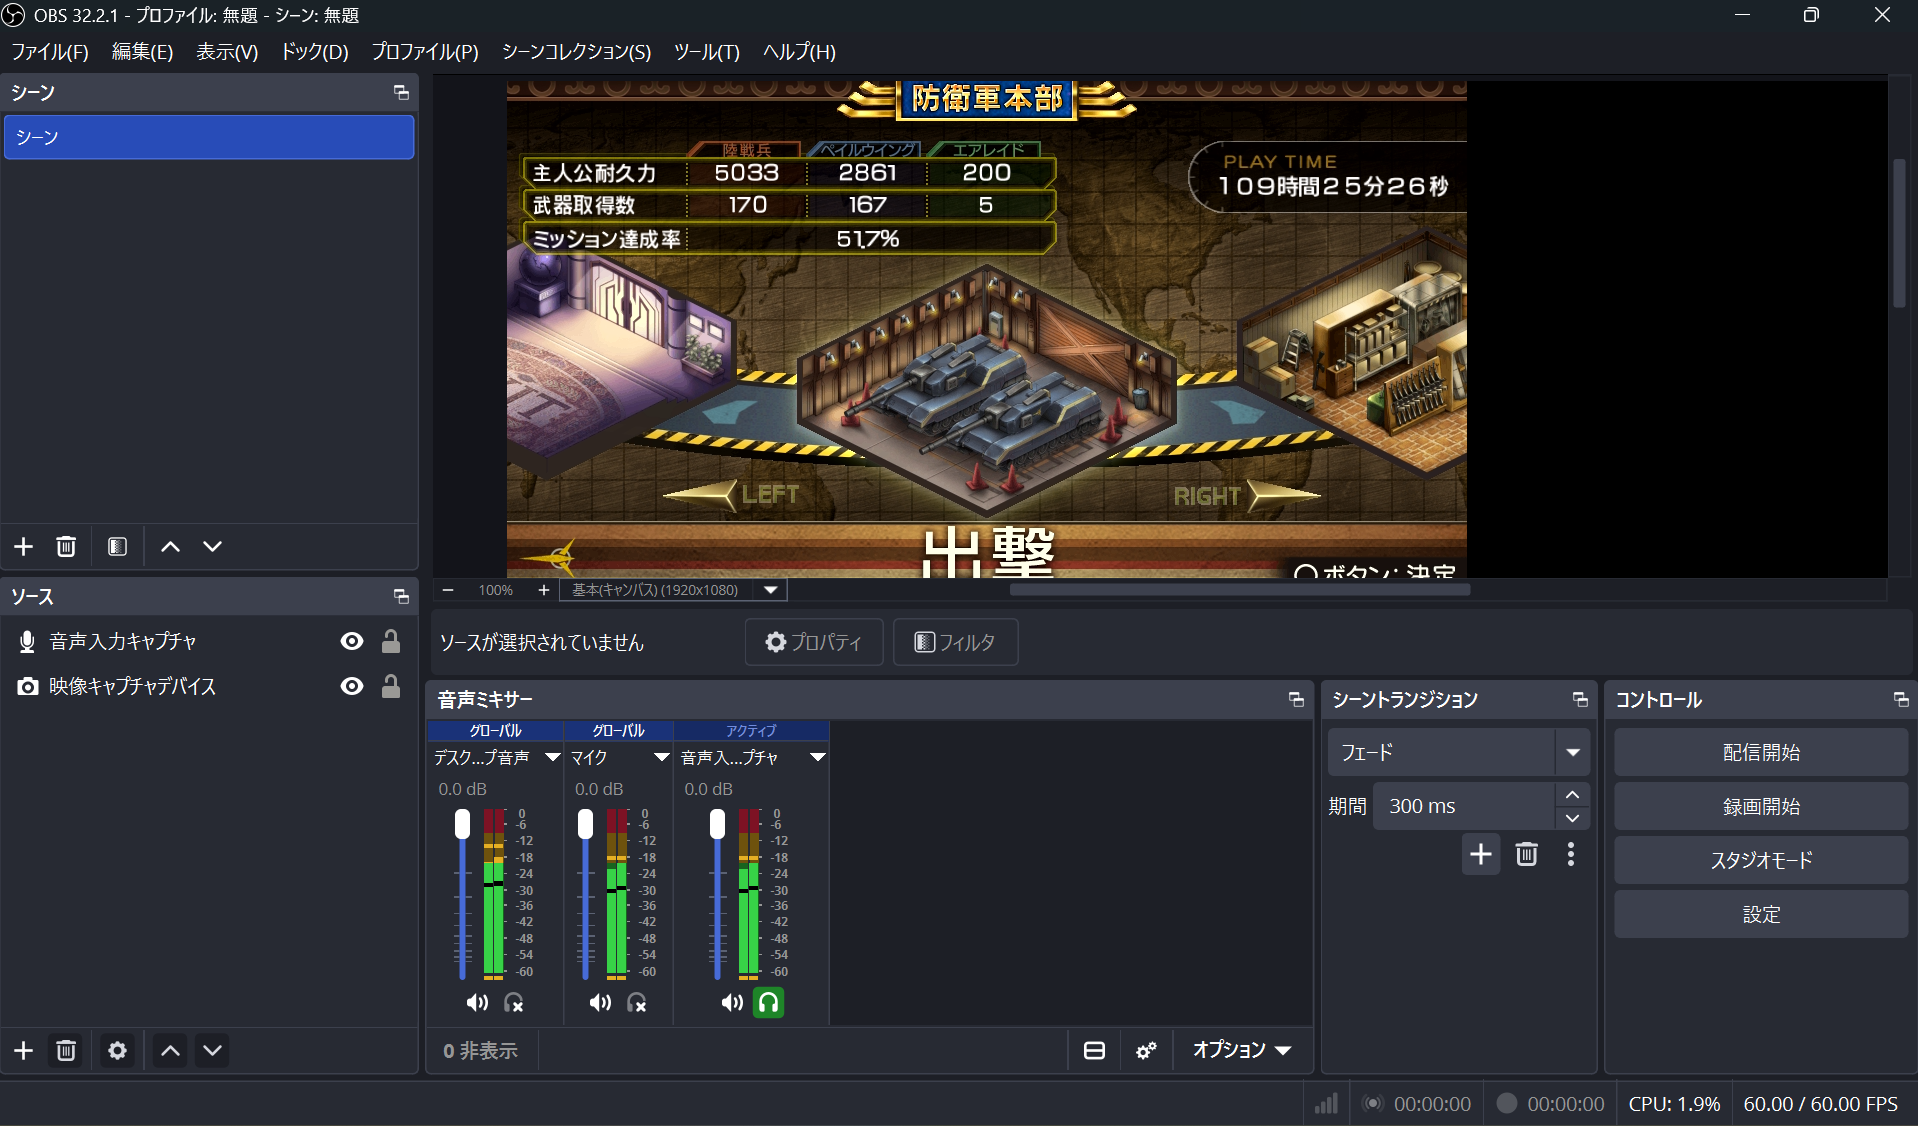Mute the 音声入力キャプチャ mixer channel
This screenshot has width=1918, height=1126.
point(732,1002)
